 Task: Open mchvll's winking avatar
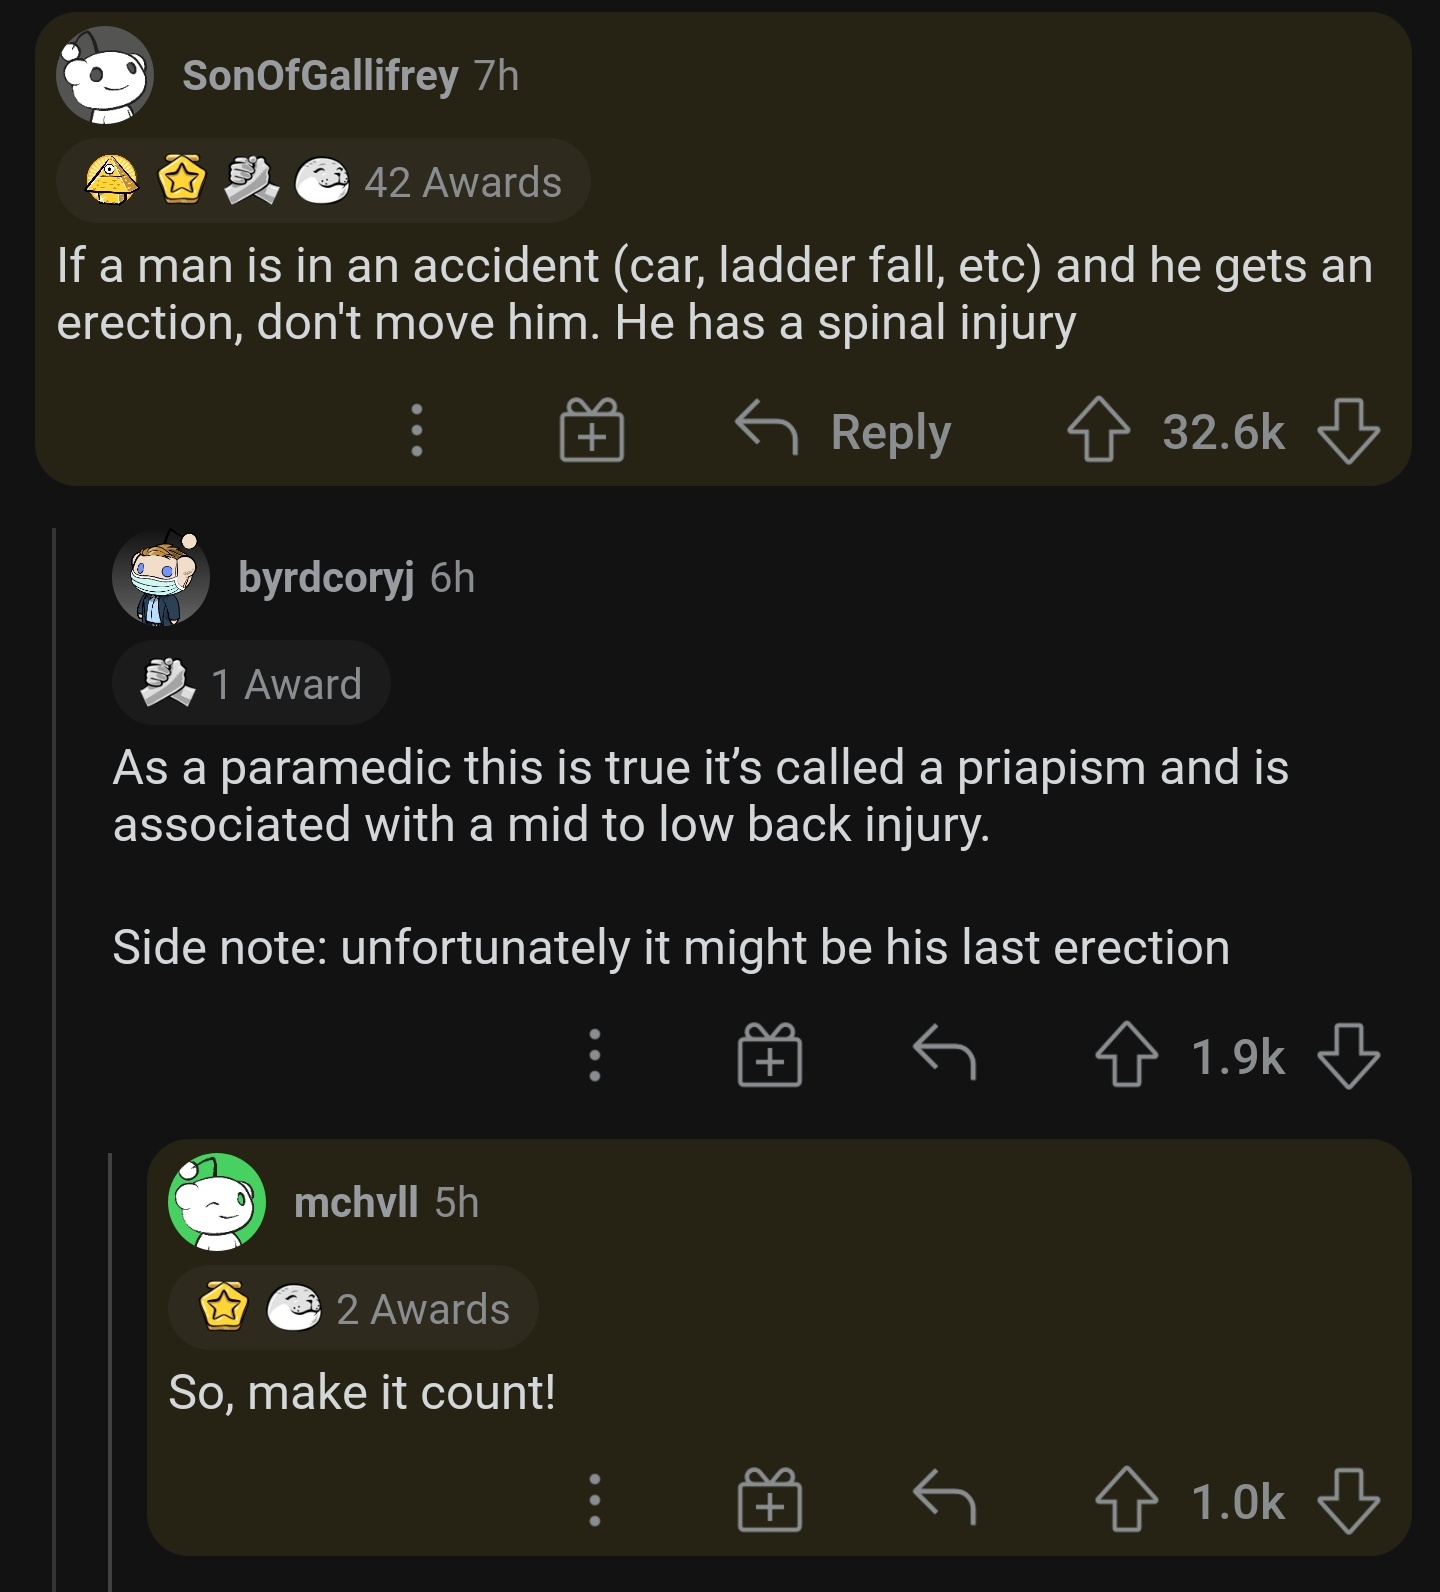click(218, 1203)
